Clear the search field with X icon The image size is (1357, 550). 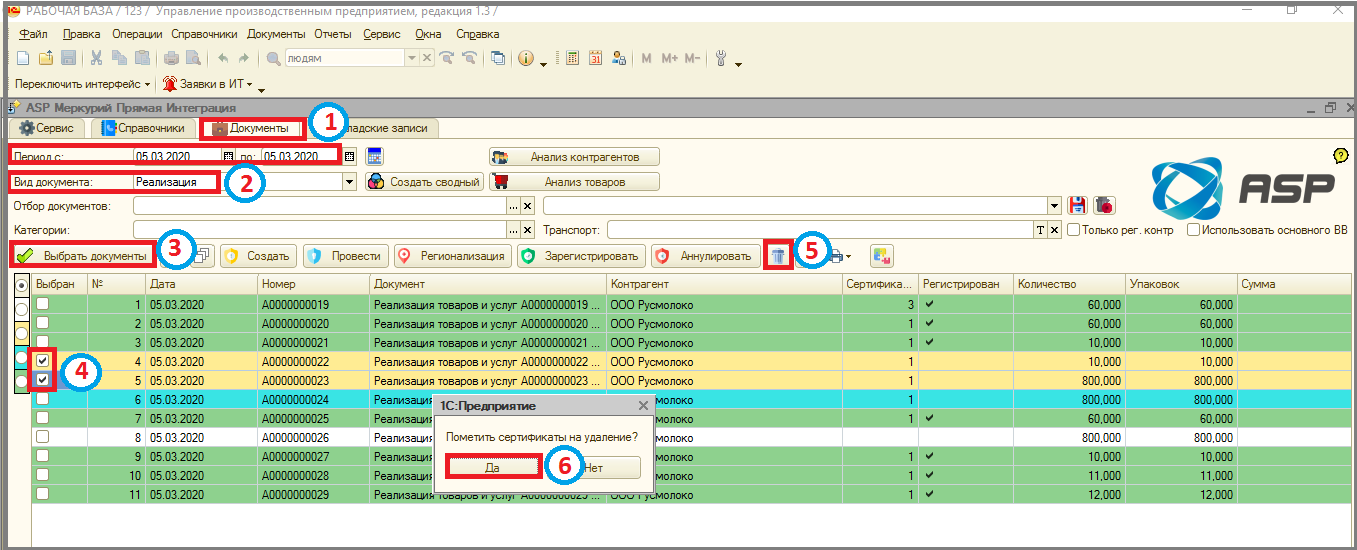pos(427,58)
